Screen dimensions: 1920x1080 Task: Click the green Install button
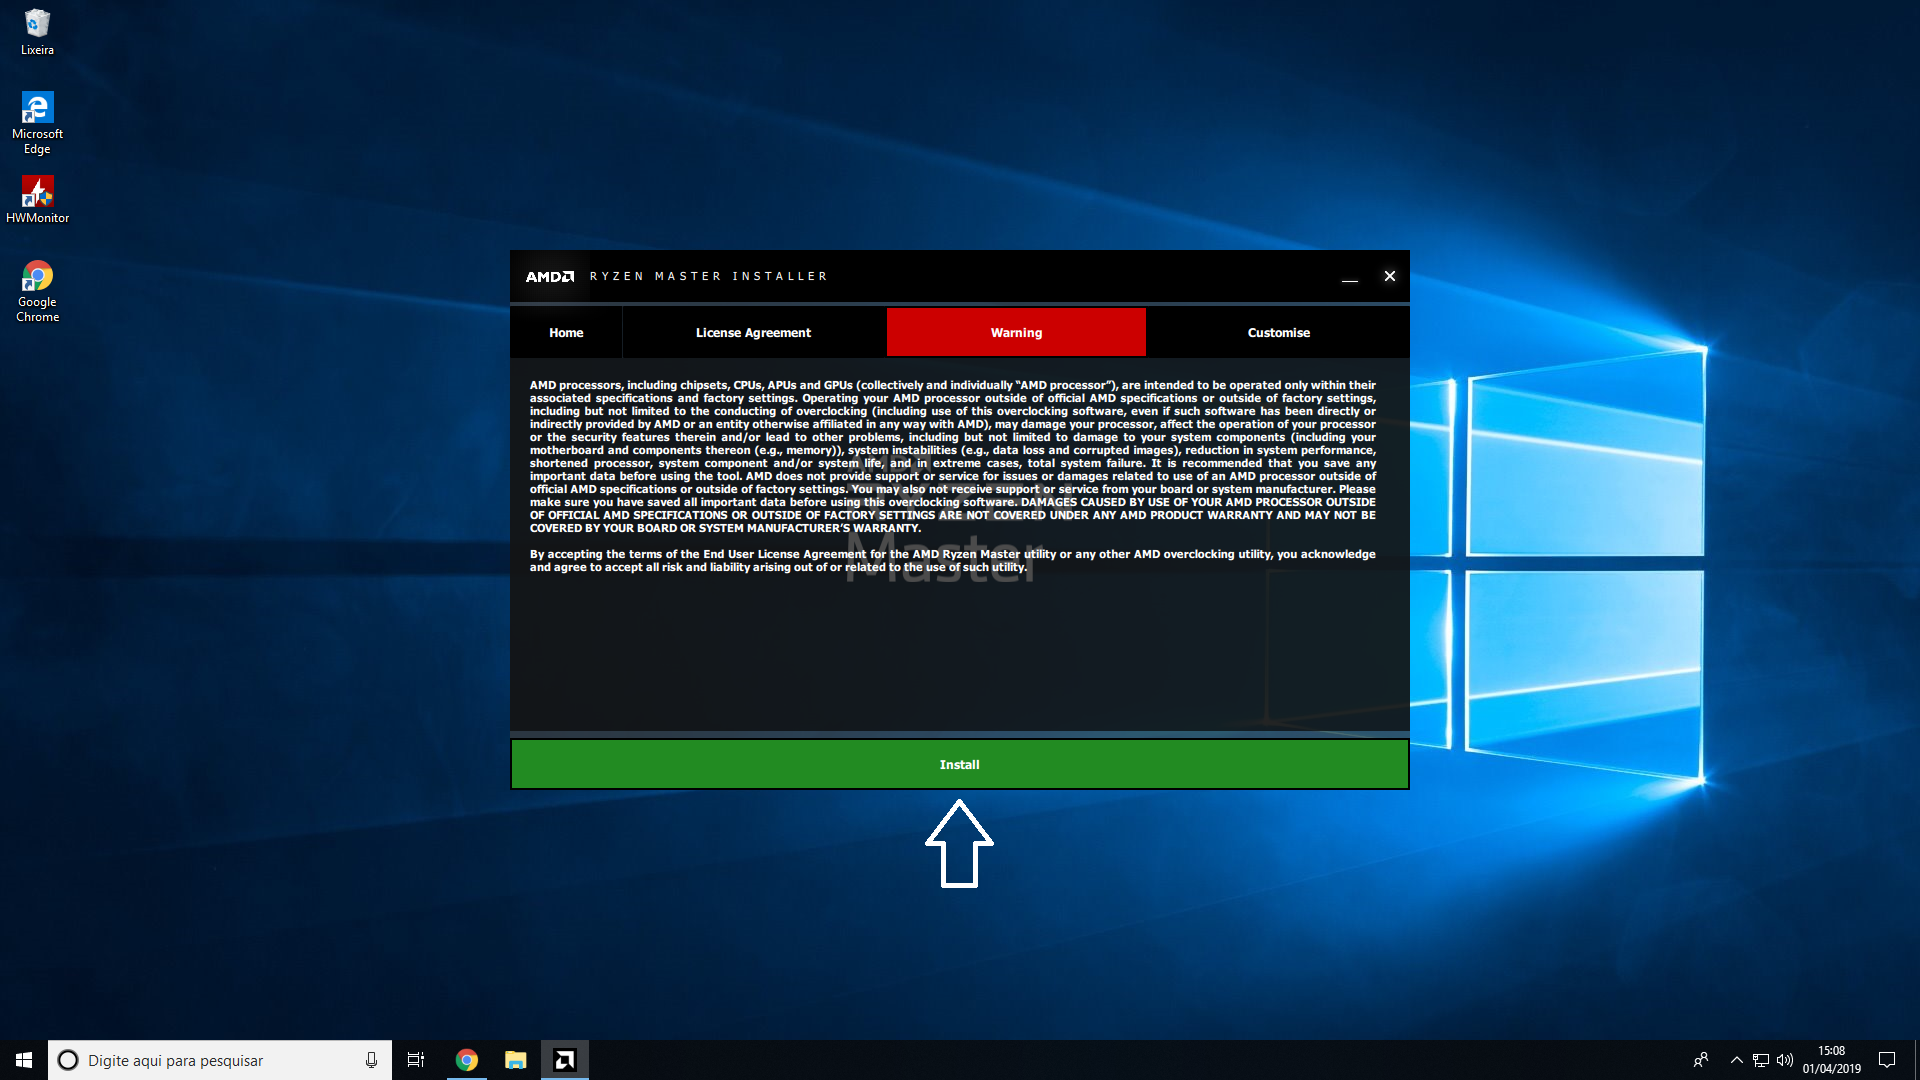tap(959, 764)
